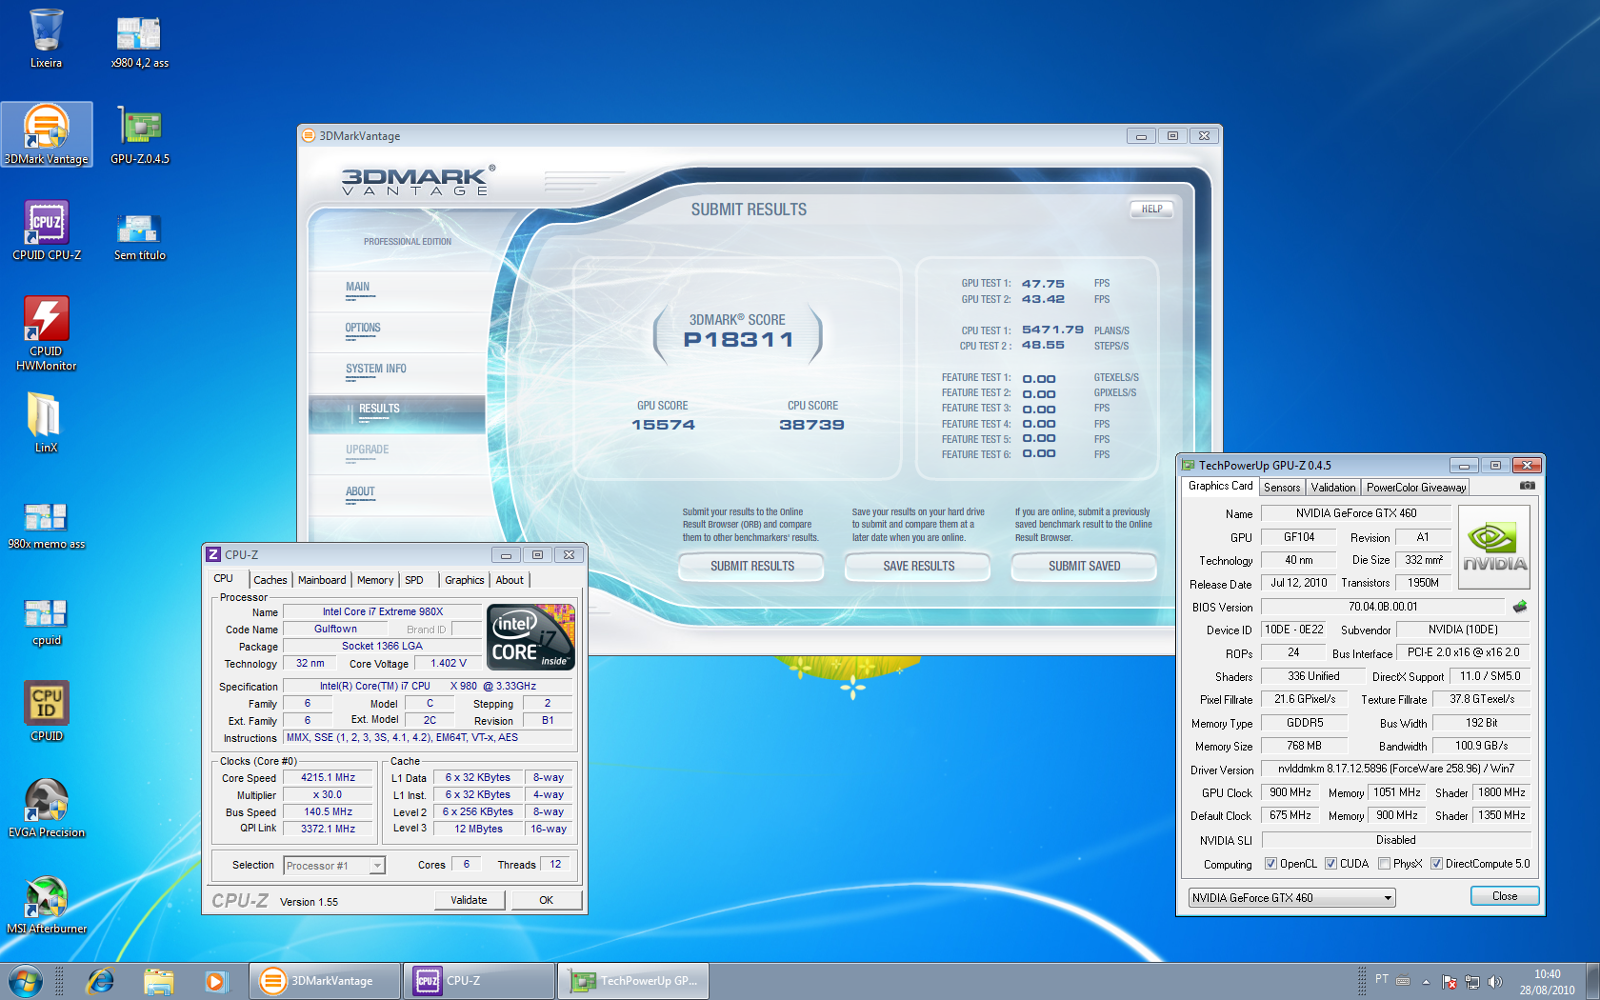Open the CPUID folder desktop icon

click(x=46, y=711)
